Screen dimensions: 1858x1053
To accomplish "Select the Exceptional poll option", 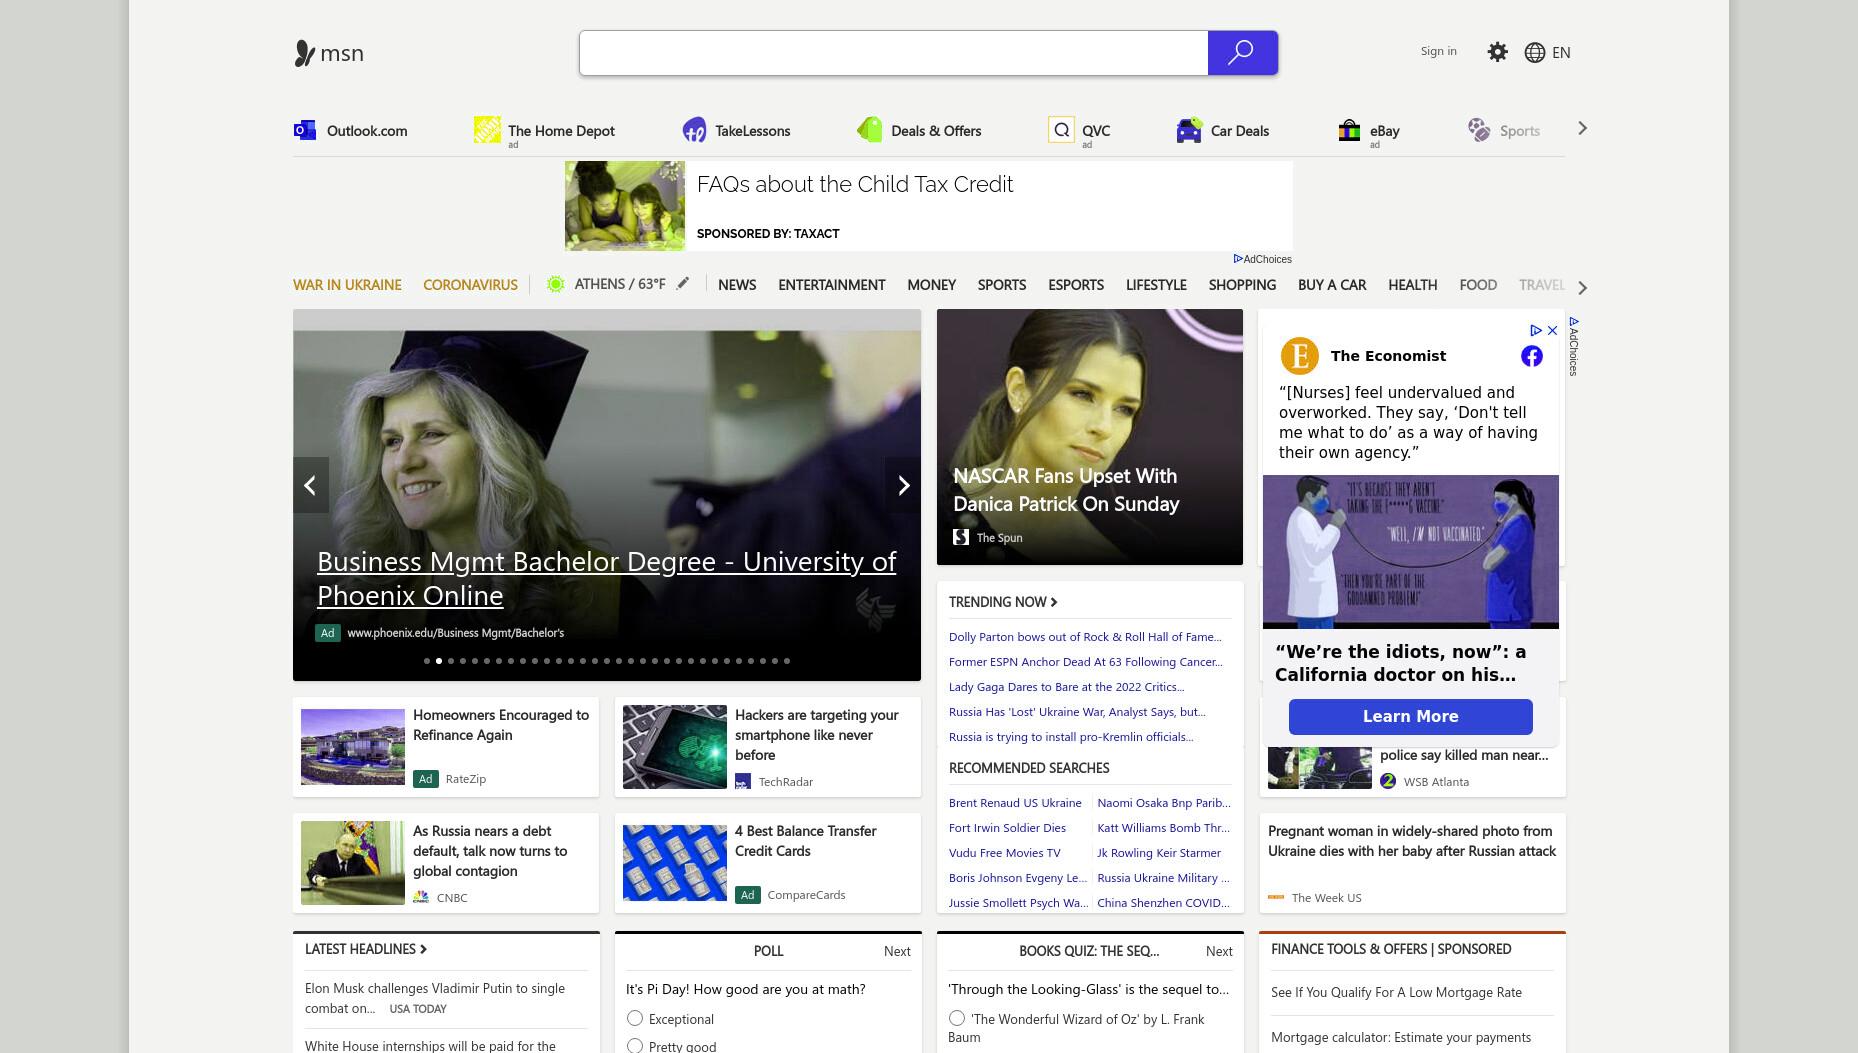I will click(635, 1018).
